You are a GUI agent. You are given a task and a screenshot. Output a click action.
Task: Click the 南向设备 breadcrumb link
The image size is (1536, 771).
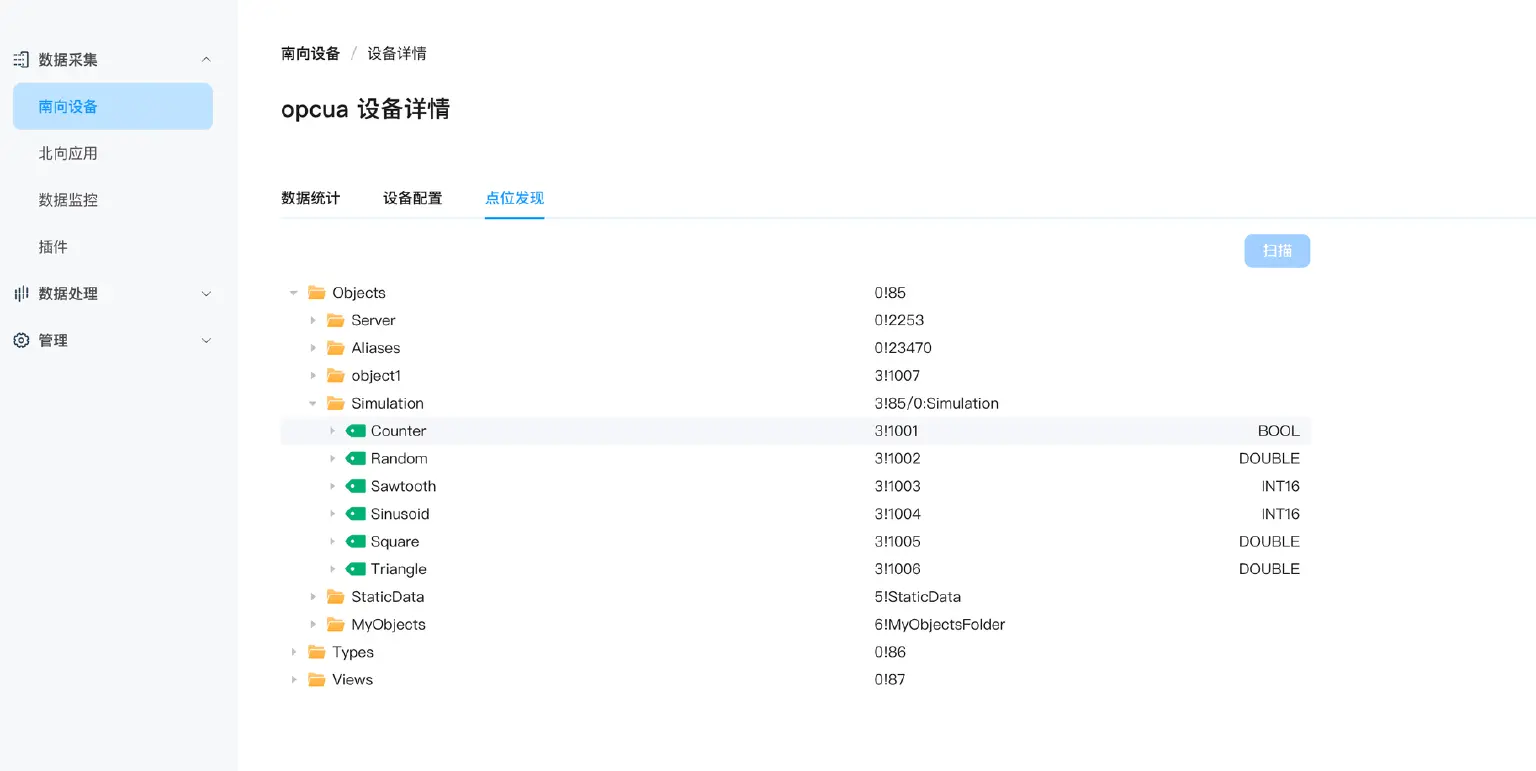tap(310, 52)
